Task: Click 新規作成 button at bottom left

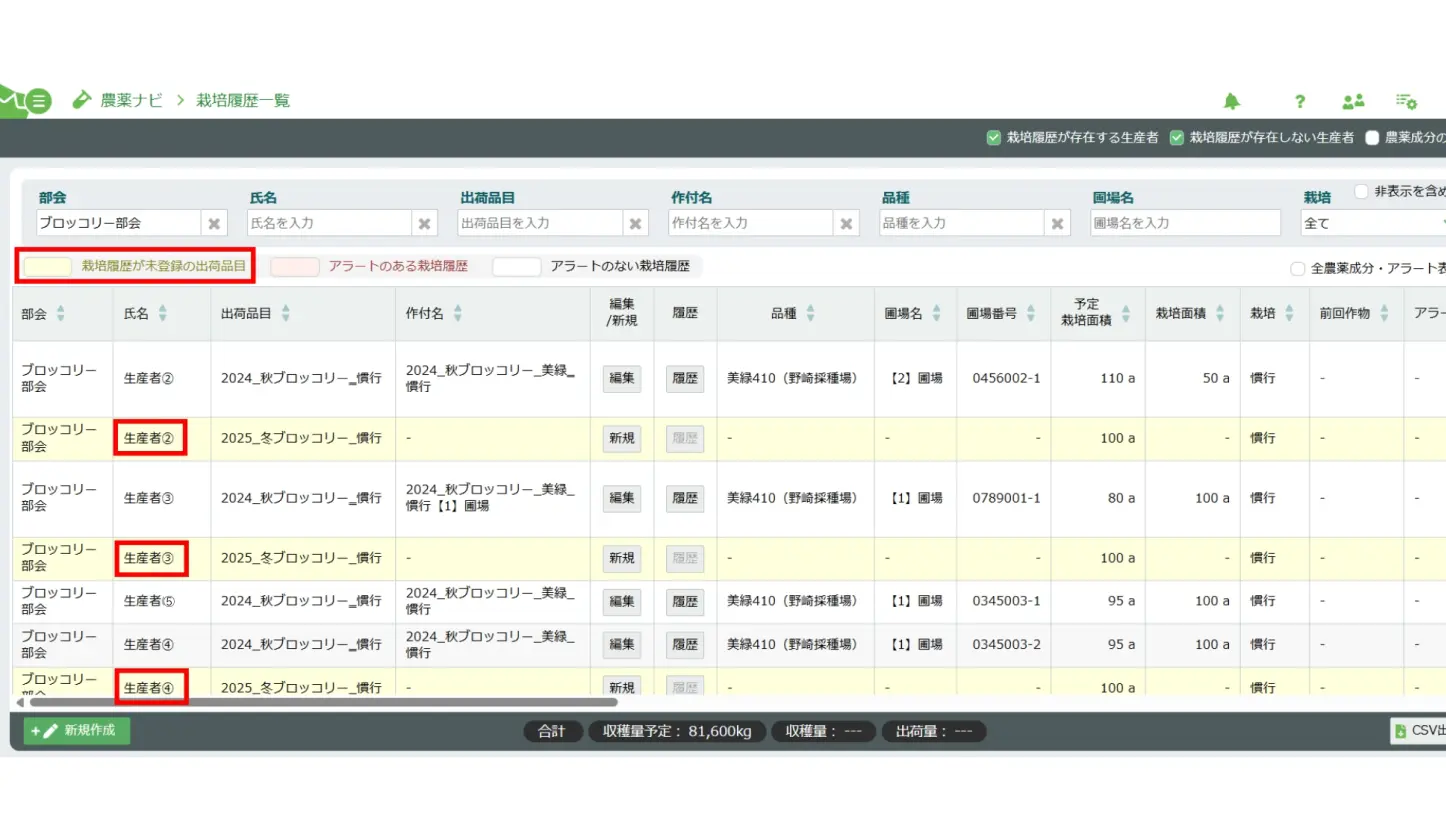Action: (77, 731)
